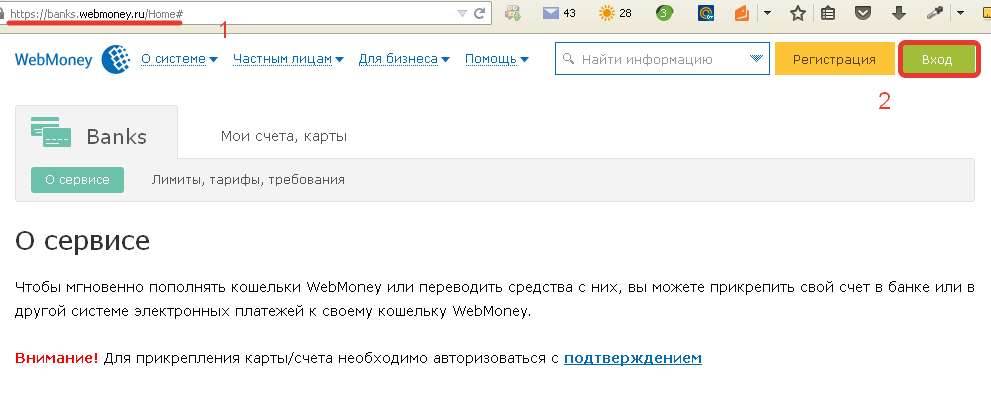Expand the arrow next to wallet icon
Screen dimensions: 991x398
[x=767, y=13]
